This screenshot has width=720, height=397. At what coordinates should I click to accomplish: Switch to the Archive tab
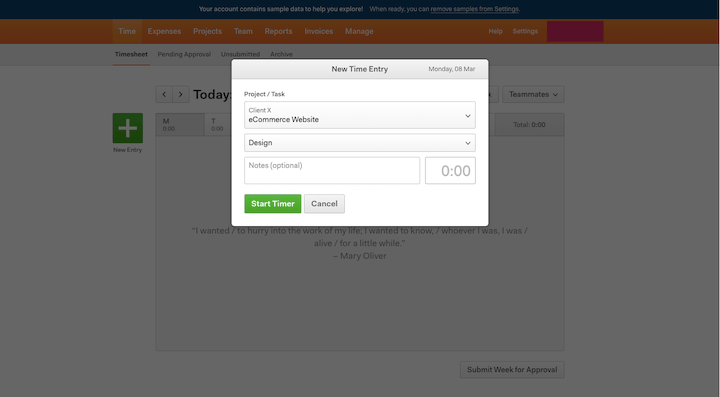tap(281, 54)
